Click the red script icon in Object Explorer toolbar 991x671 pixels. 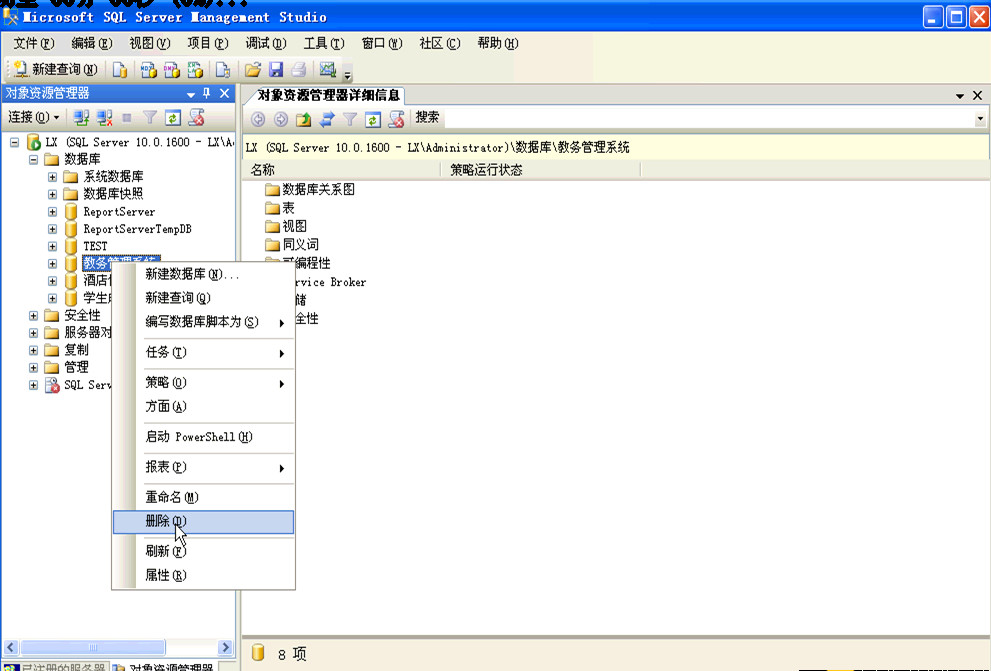197,118
